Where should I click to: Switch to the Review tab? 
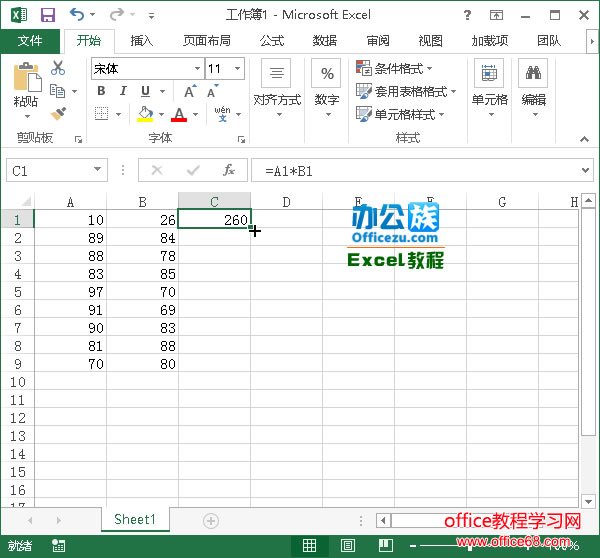click(x=378, y=41)
